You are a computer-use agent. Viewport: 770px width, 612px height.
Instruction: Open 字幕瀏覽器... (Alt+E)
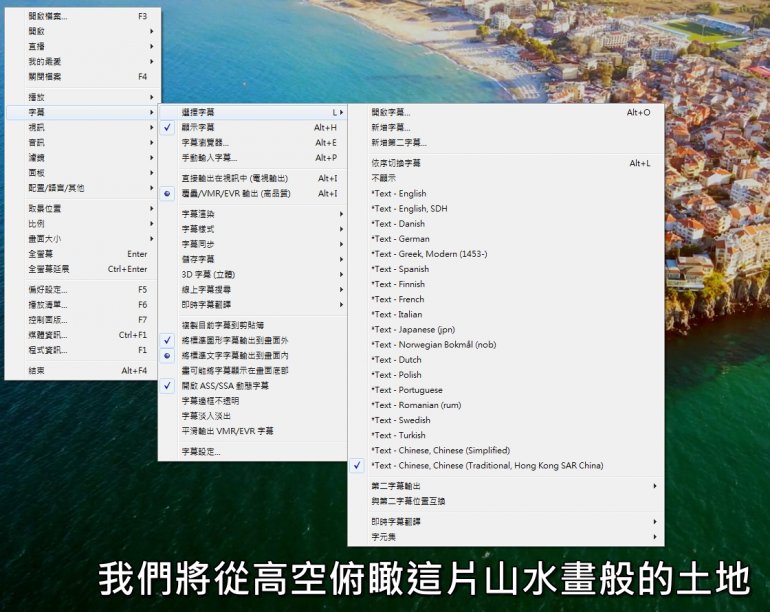point(252,142)
